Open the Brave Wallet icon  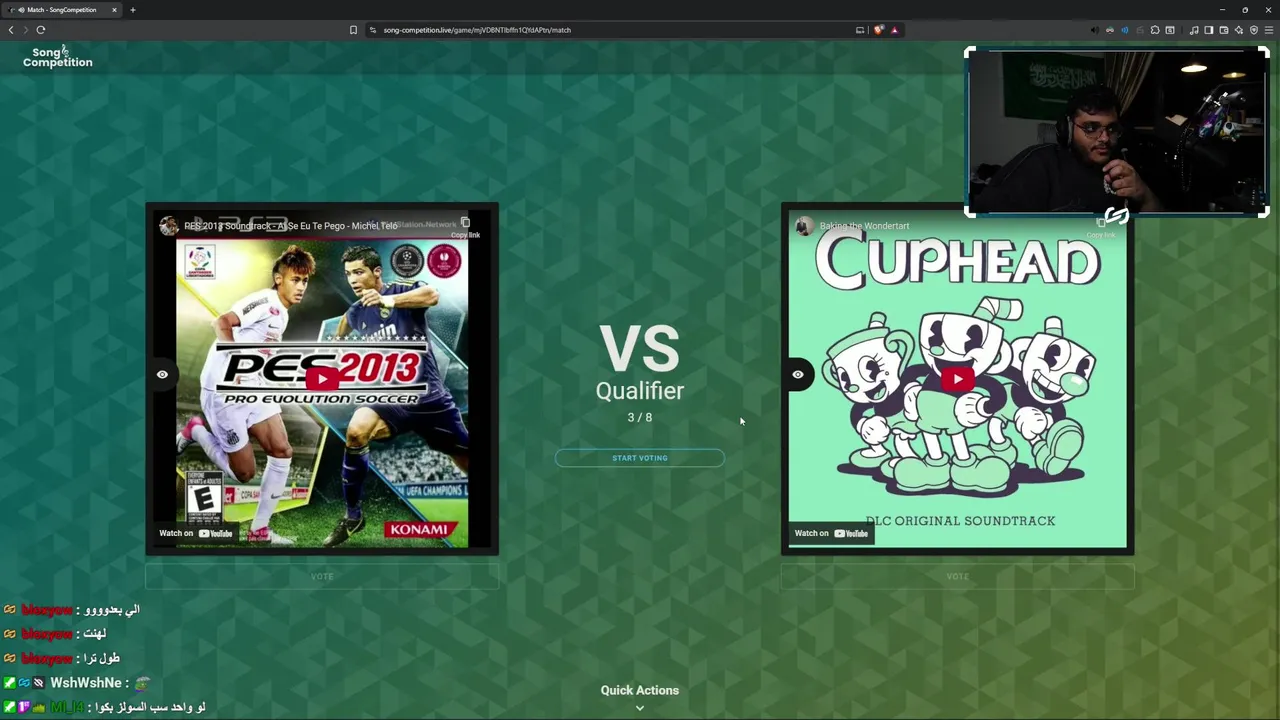pyautogui.click(x=1224, y=30)
